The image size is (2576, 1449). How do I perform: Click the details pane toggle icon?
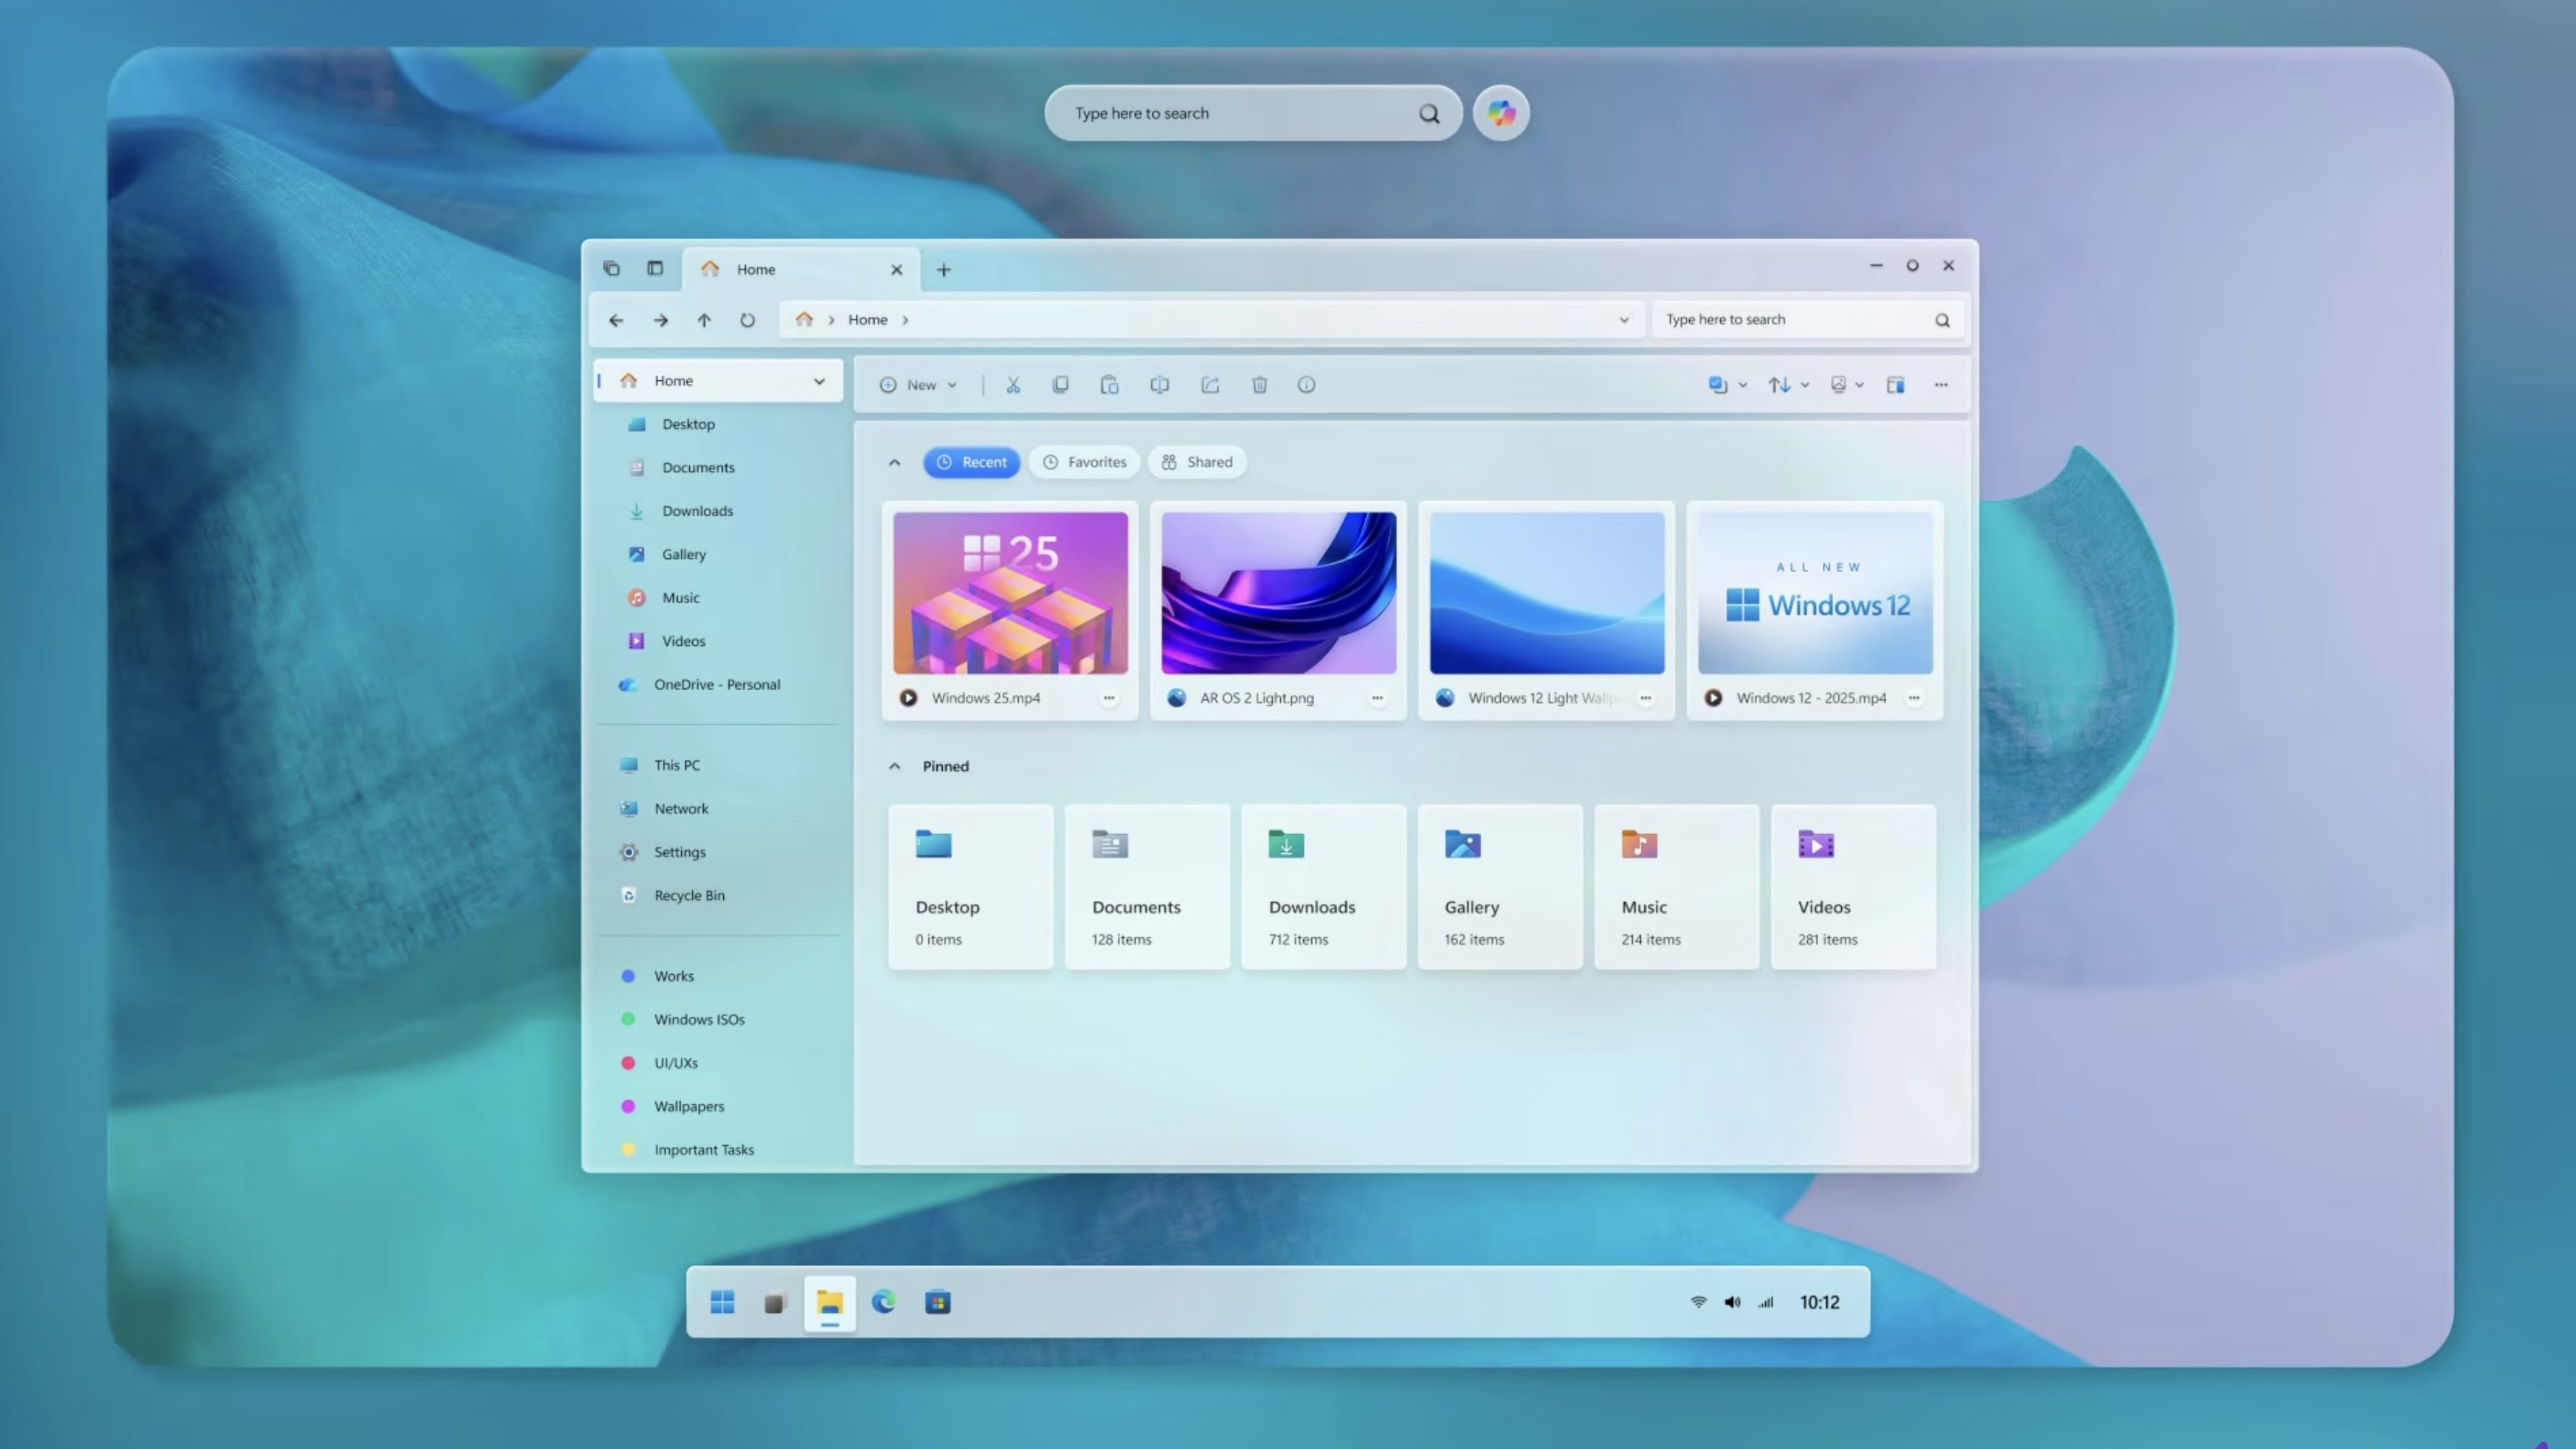pos(1895,385)
